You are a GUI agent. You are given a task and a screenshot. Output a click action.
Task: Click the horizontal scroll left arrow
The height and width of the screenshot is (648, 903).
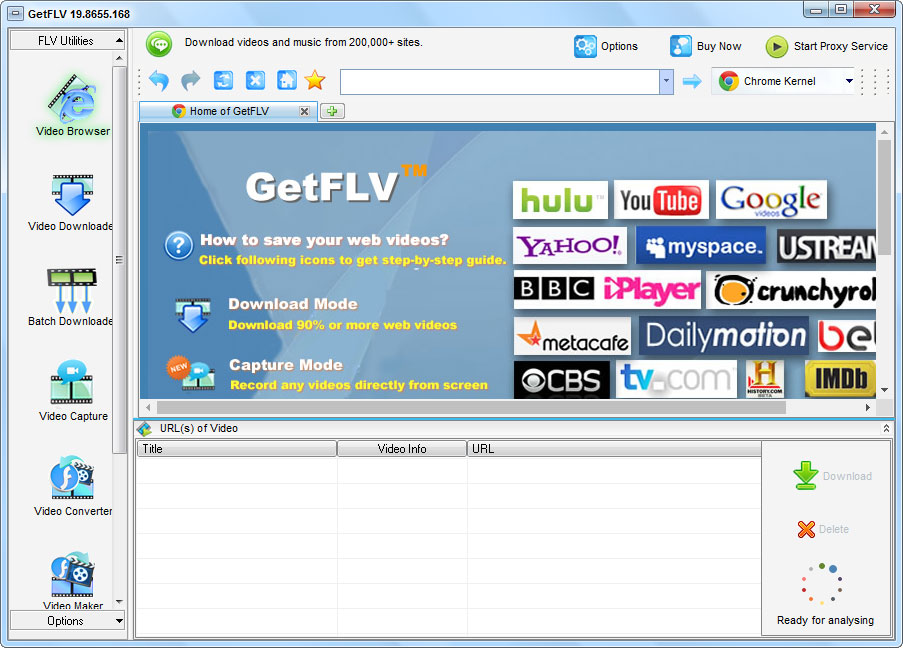coord(149,407)
